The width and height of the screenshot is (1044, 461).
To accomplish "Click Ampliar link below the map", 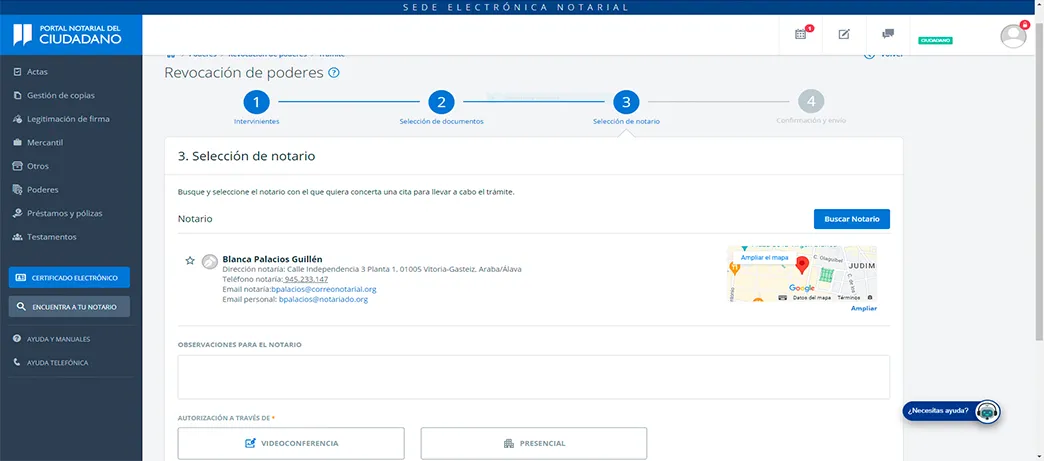I will (x=863, y=308).
